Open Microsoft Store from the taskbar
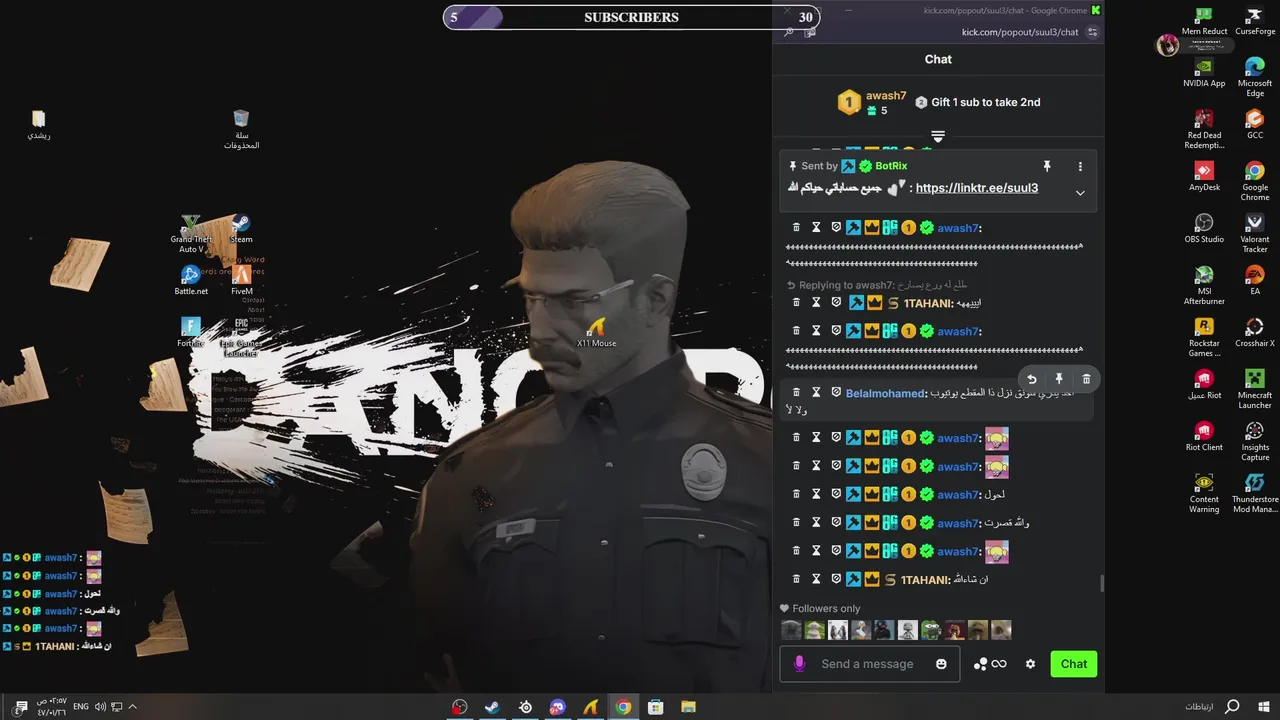1280x720 pixels. (656, 707)
